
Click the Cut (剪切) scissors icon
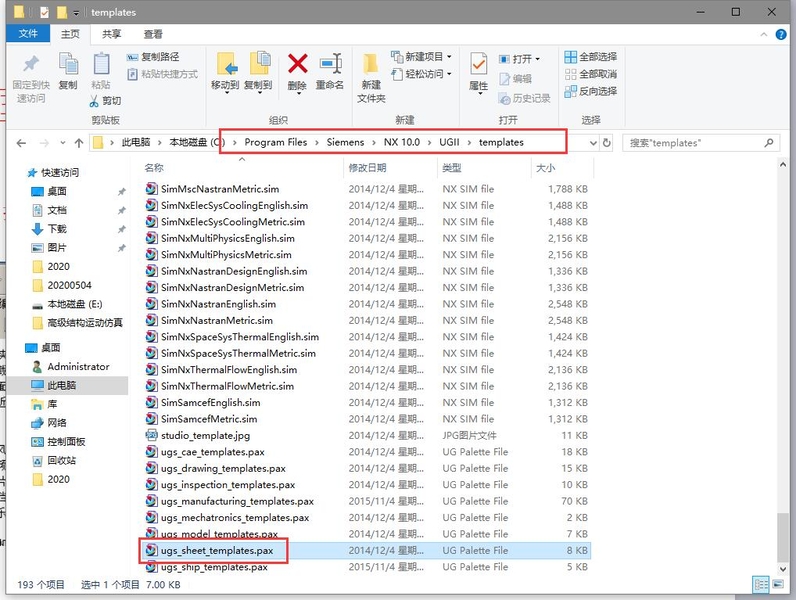point(94,101)
